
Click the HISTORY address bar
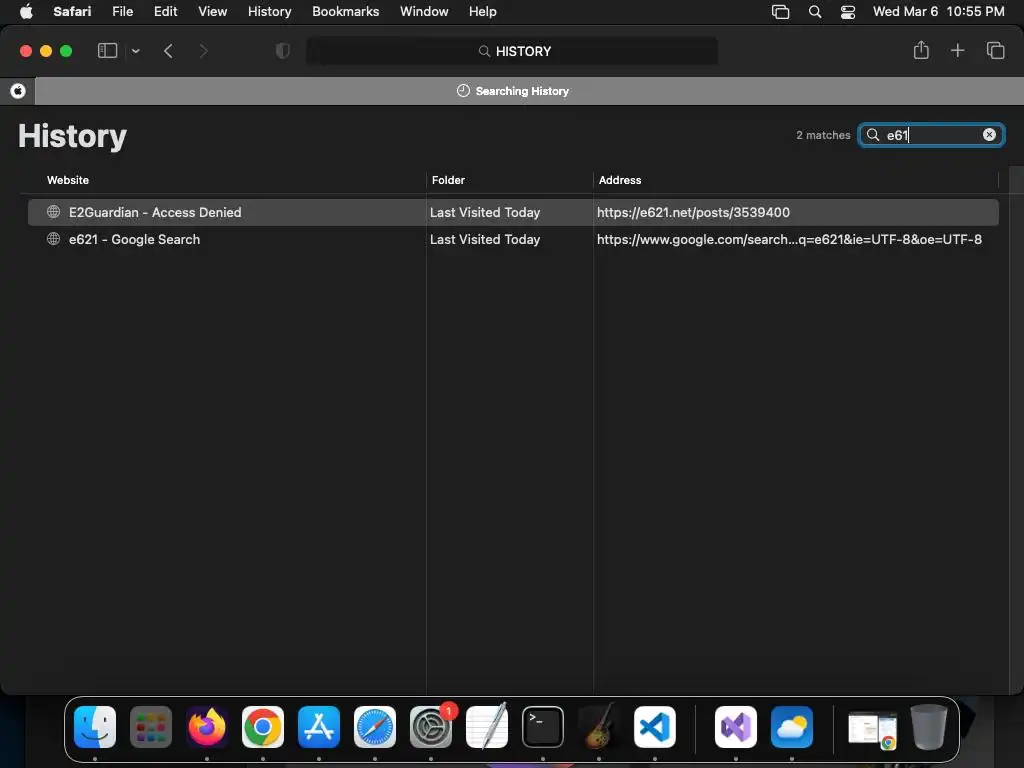pyautogui.click(x=512, y=51)
